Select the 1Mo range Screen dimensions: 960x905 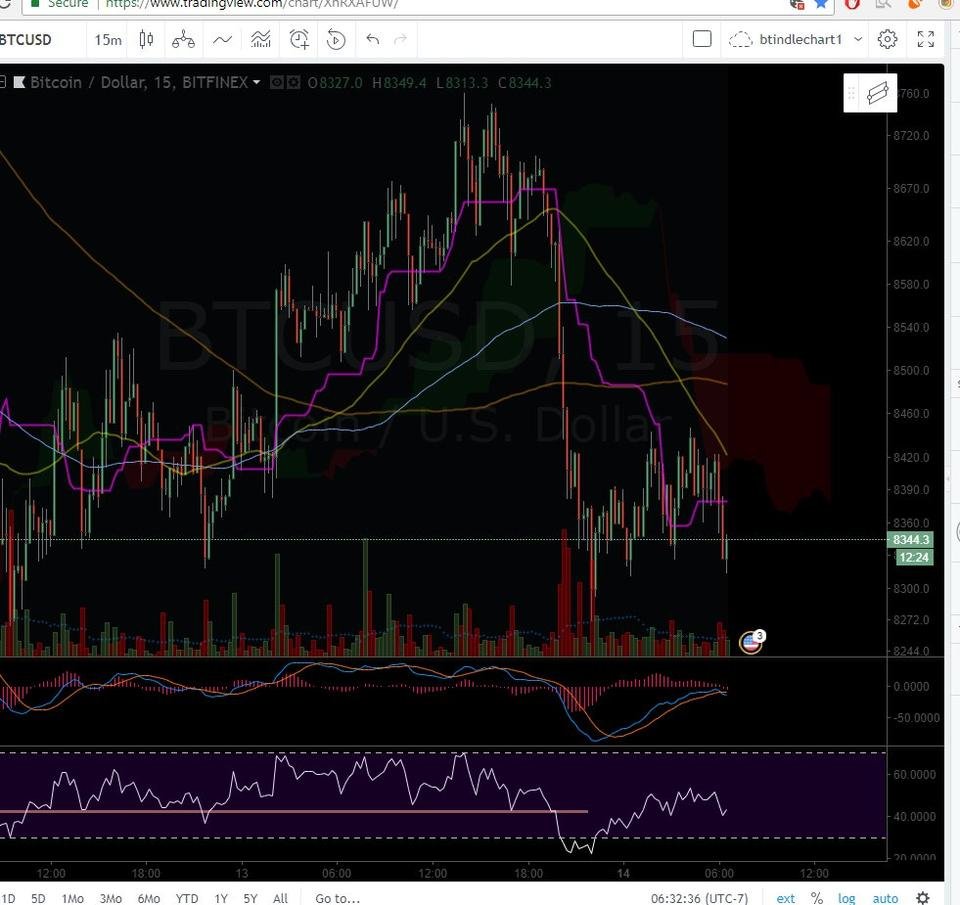[x=72, y=898]
